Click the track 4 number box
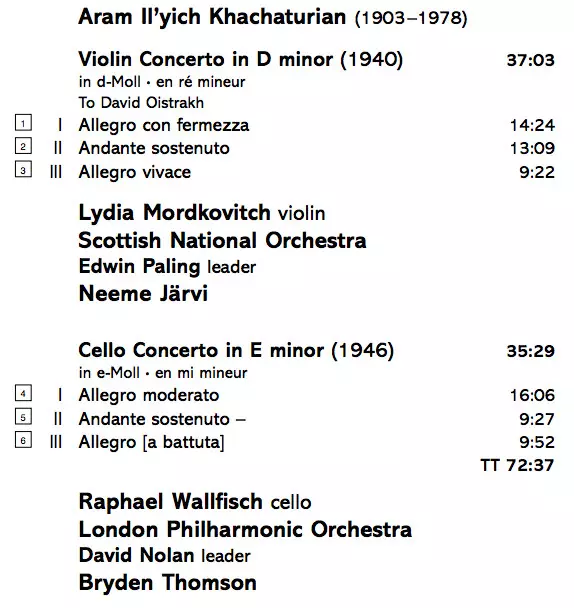 pos(23,393)
